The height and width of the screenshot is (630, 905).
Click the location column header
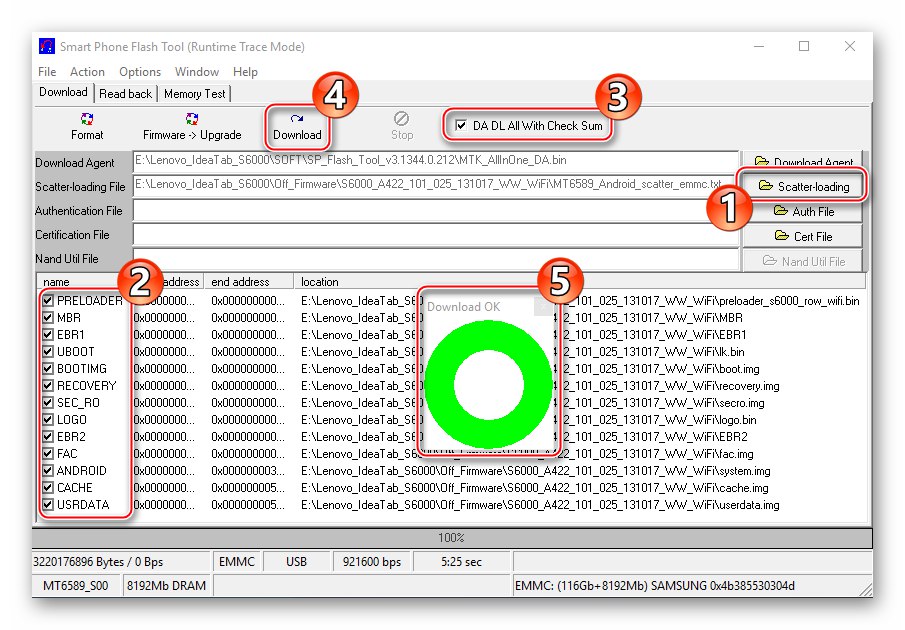pos(579,282)
